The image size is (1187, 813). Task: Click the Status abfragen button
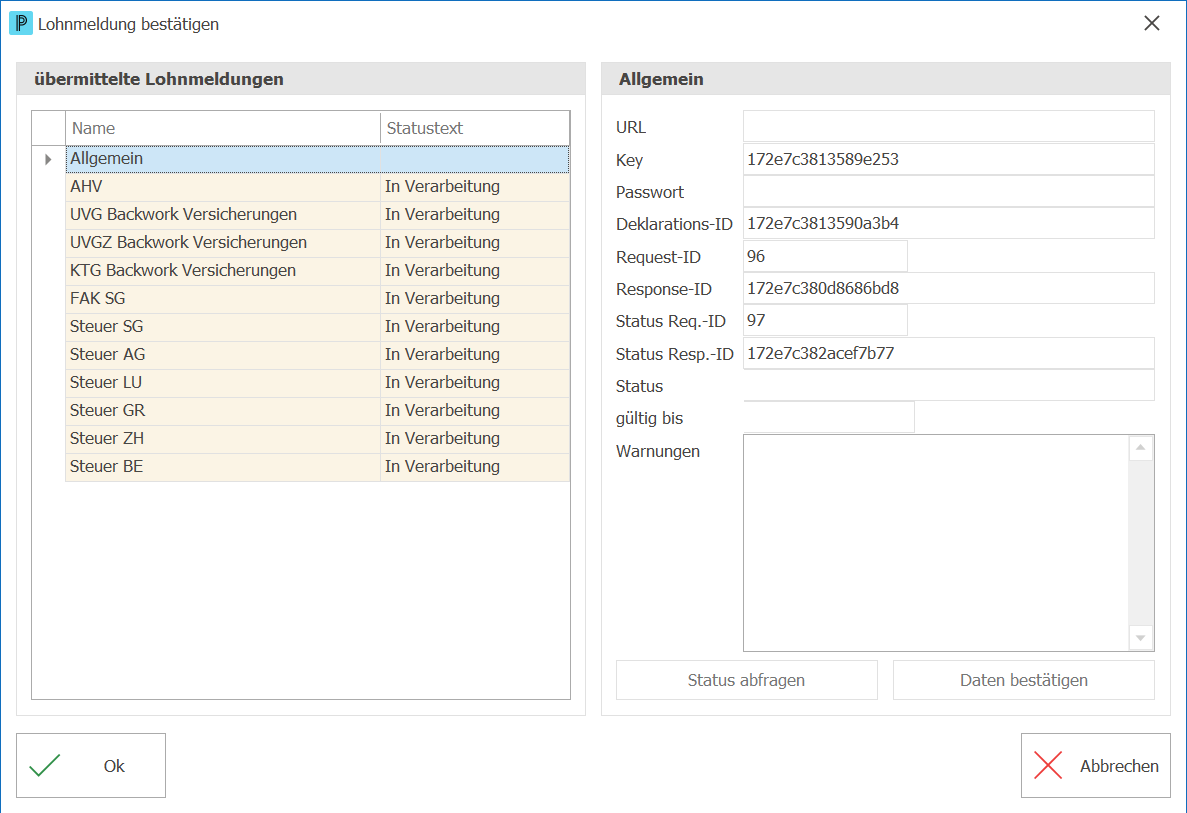click(x=746, y=680)
